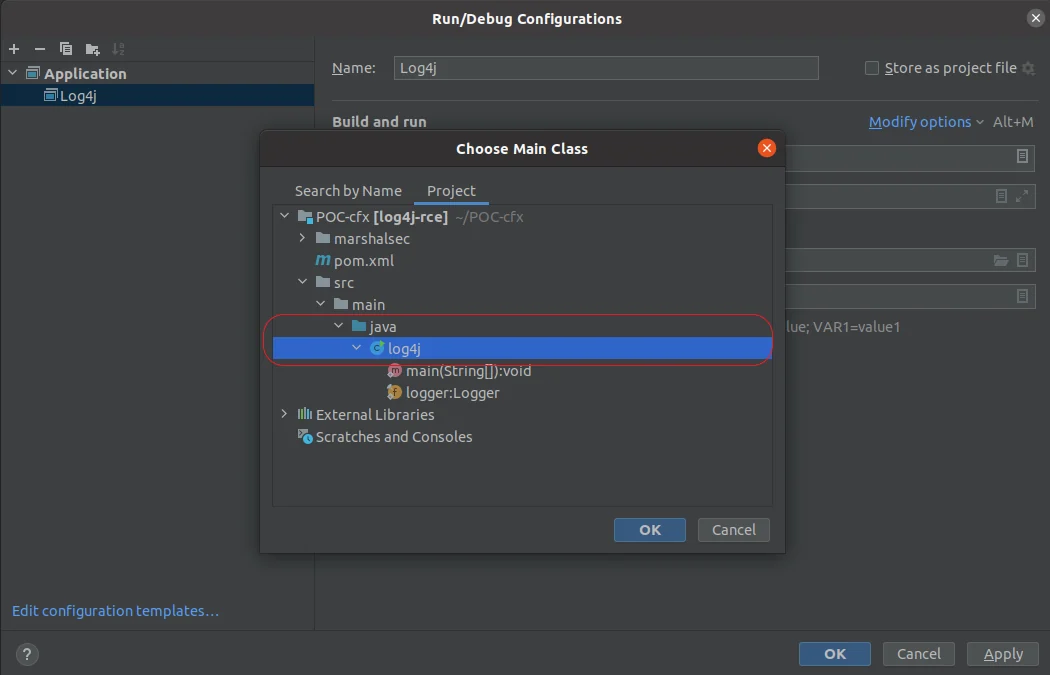Select Scratches and Consoles row
Viewport: 1050px width, 675px height.
[x=522, y=437]
